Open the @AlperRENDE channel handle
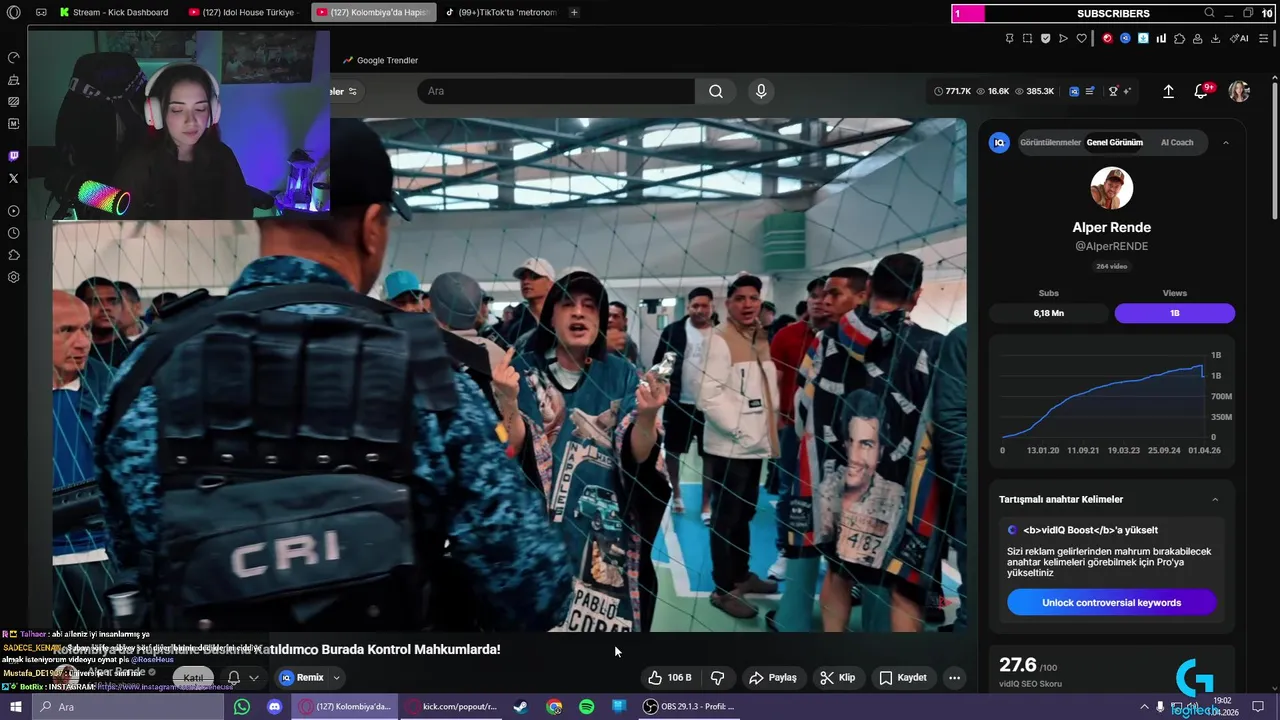 pos(1111,246)
